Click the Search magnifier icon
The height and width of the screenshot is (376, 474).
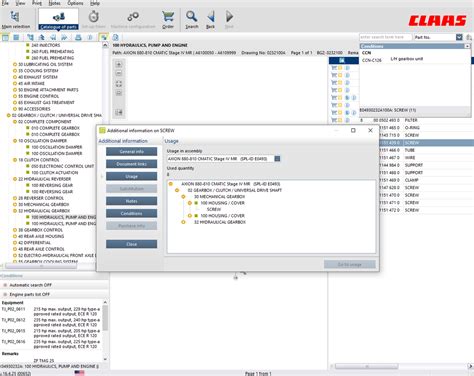(192, 19)
